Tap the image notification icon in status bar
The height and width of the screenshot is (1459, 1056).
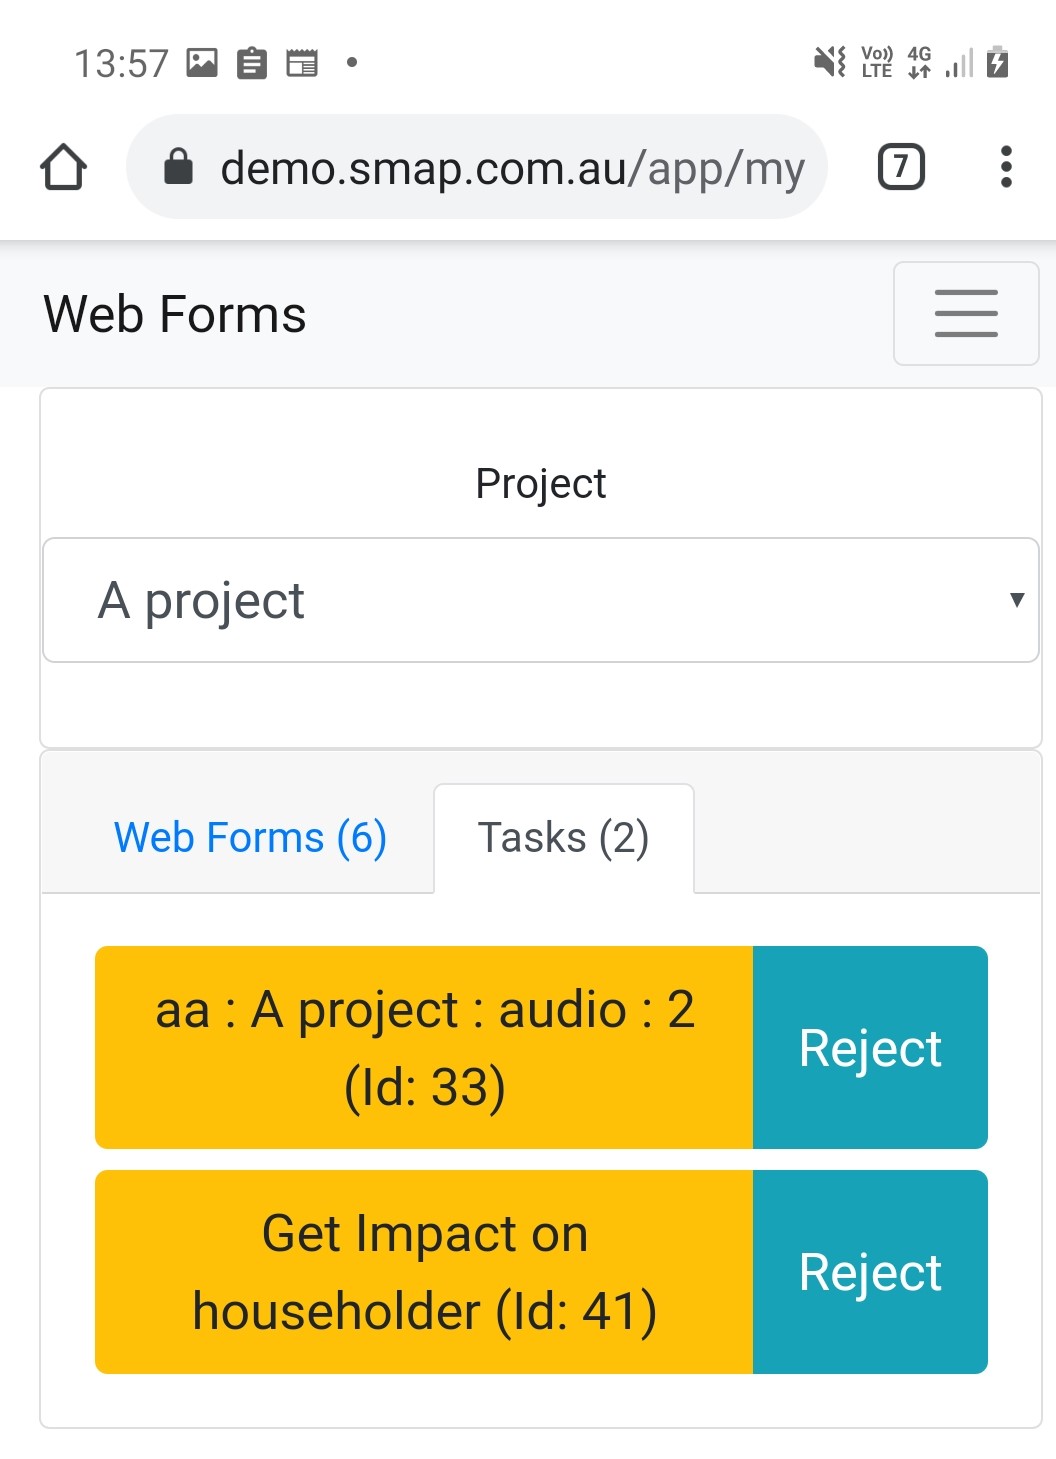(x=202, y=63)
